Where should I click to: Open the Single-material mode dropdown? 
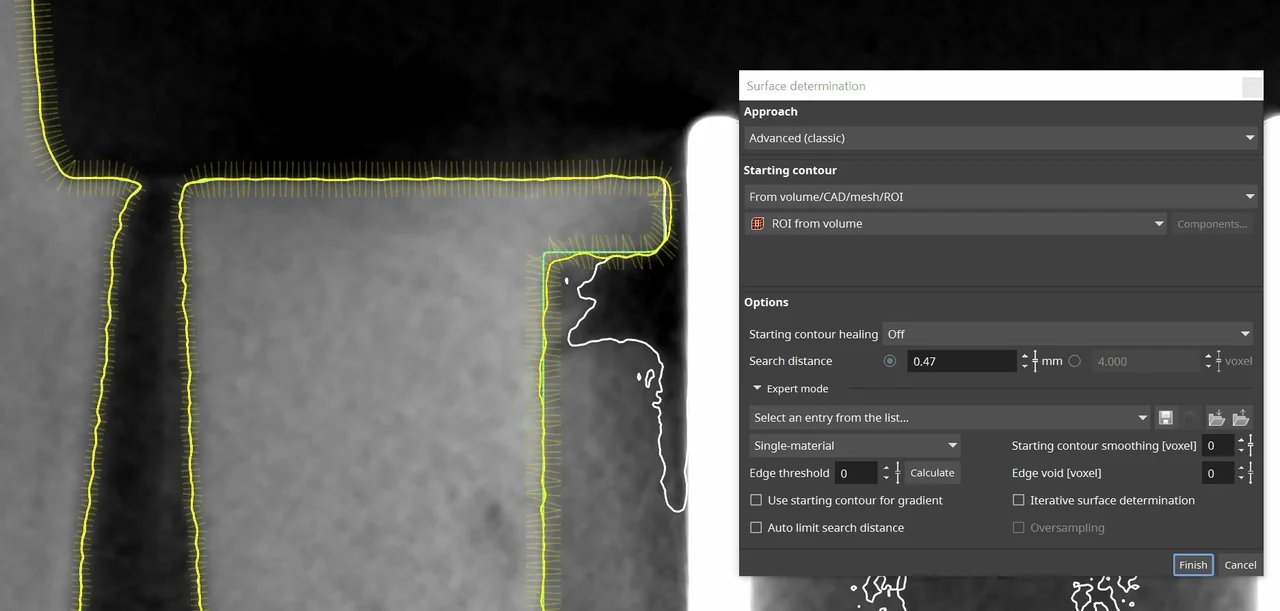pos(855,446)
